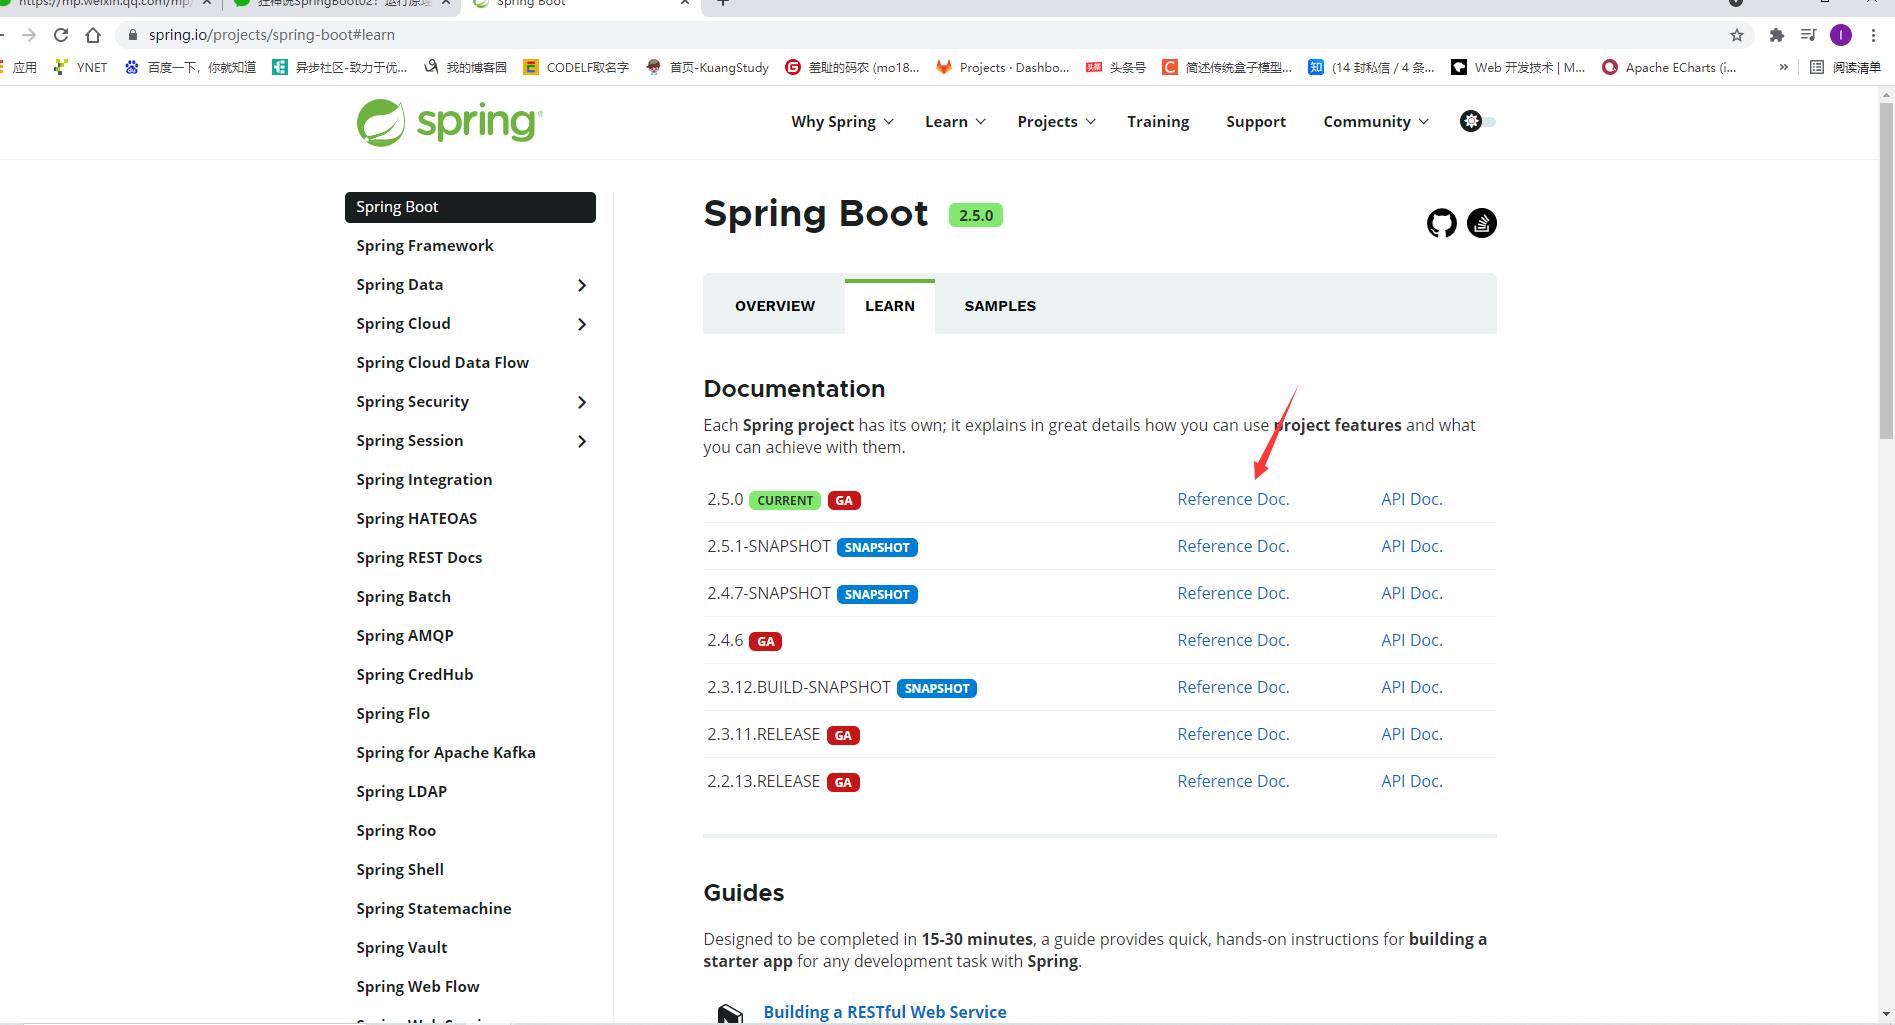Viewport: 1895px width, 1025px height.
Task: Open the Projects Dashboard GitLab bookmark
Action: (1003, 67)
